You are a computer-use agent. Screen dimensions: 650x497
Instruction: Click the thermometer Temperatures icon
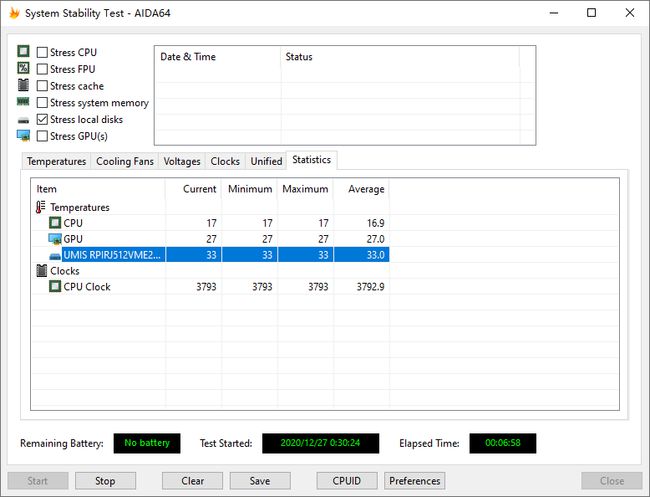41,207
